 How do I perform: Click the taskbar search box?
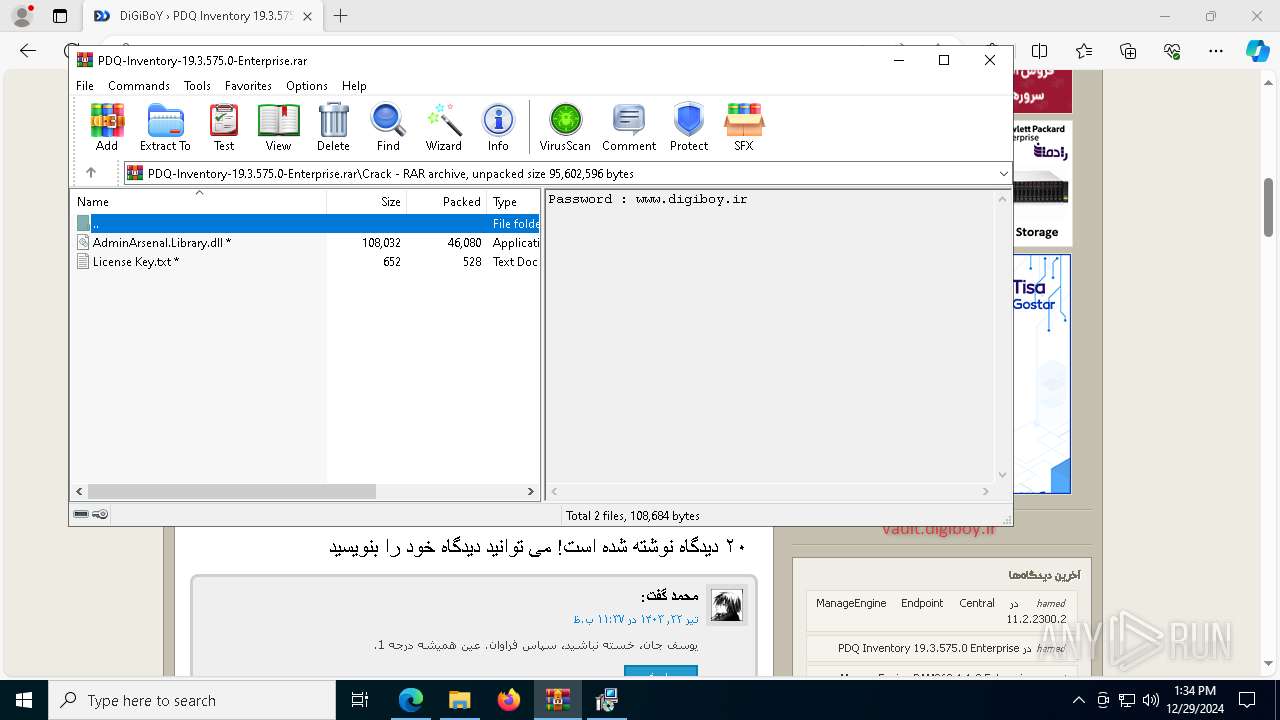coord(191,700)
